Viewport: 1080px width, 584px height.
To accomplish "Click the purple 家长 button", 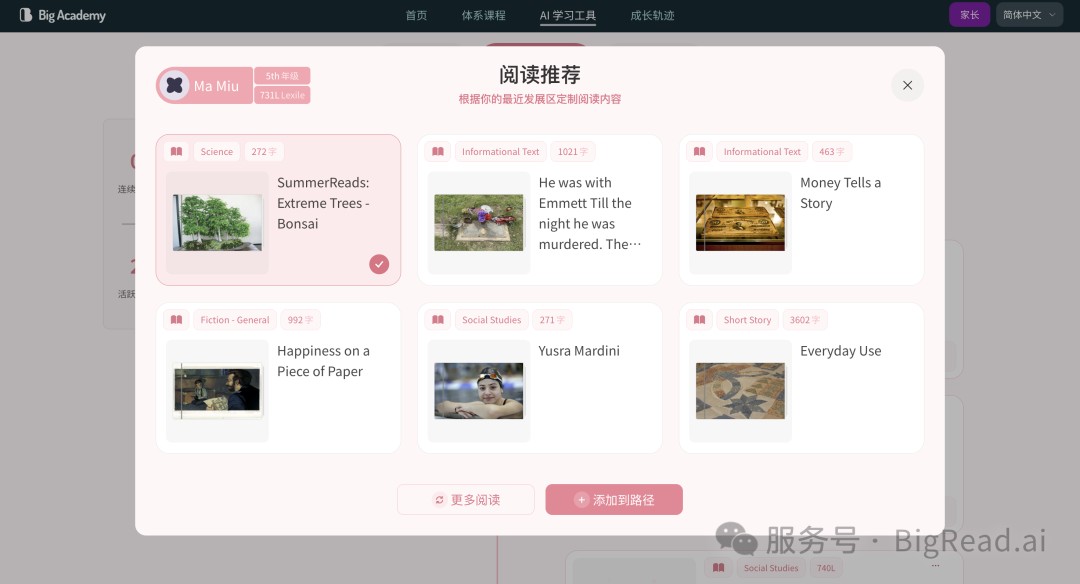I will pos(969,15).
